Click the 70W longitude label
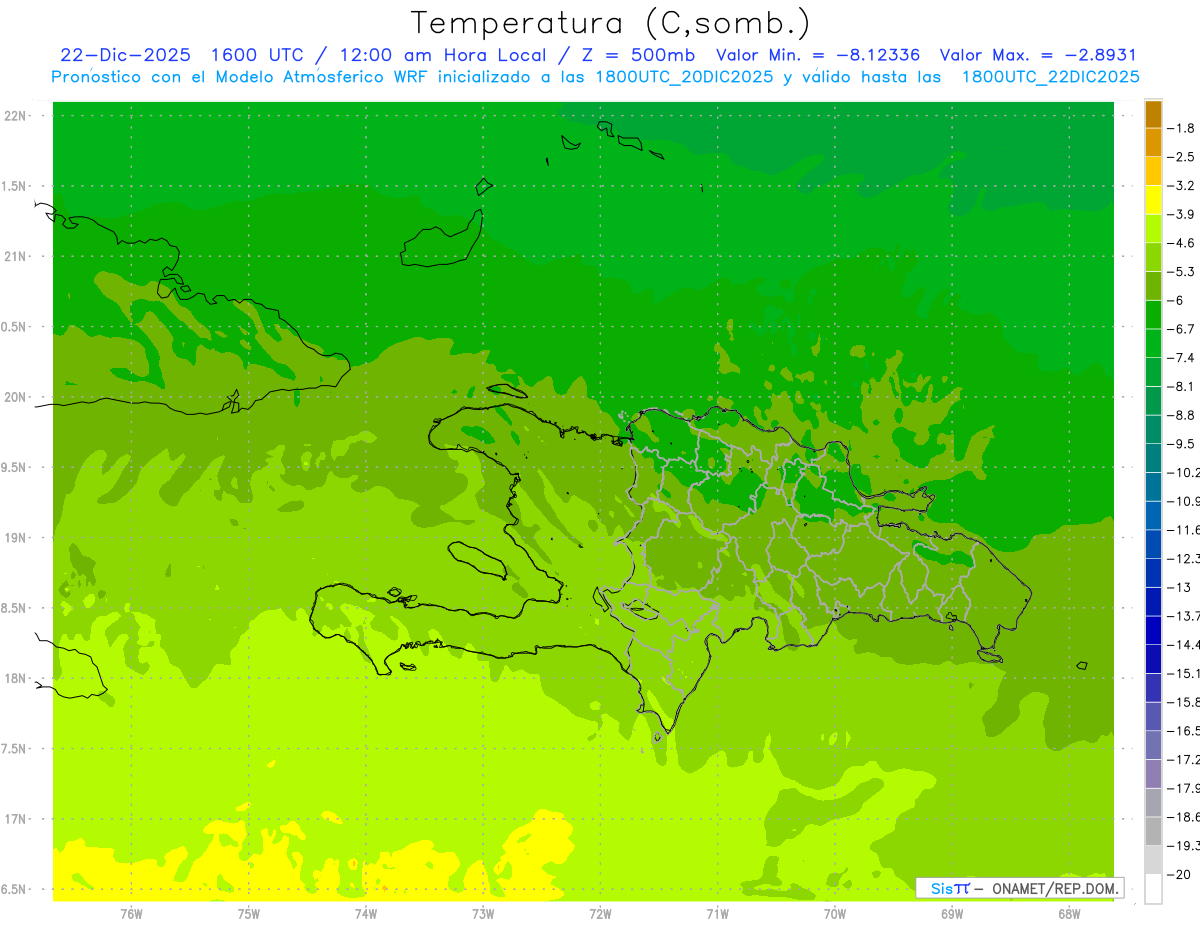The image size is (1200, 927). click(834, 913)
